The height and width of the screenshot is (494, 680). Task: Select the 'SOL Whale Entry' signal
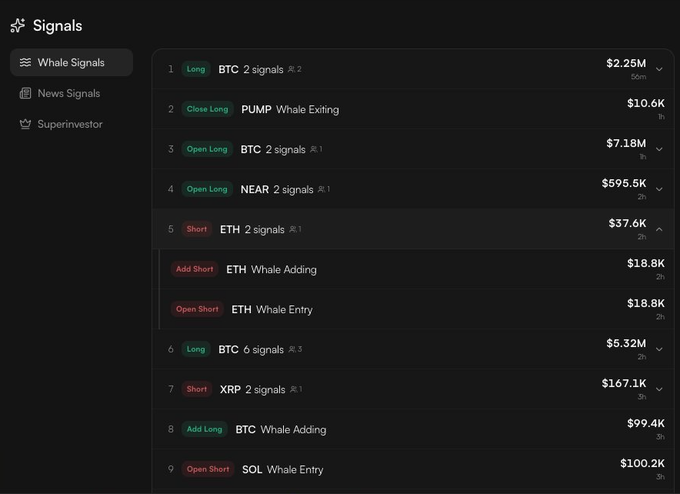pos(413,469)
